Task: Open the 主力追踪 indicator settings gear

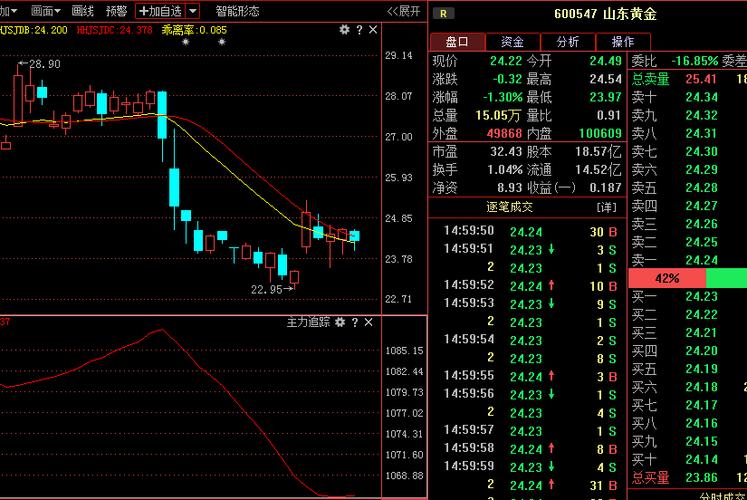Action: point(341,322)
